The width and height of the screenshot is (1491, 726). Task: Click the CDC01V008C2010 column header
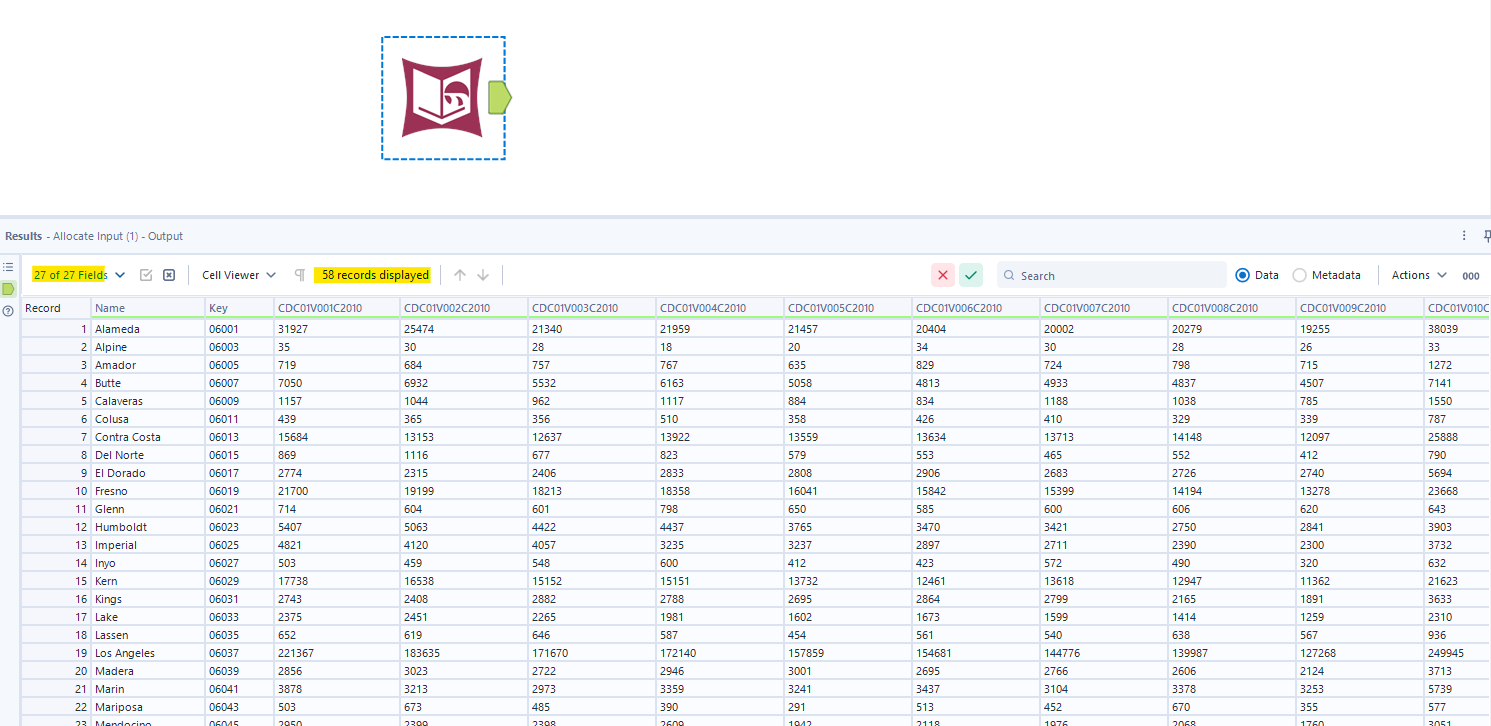1232,308
